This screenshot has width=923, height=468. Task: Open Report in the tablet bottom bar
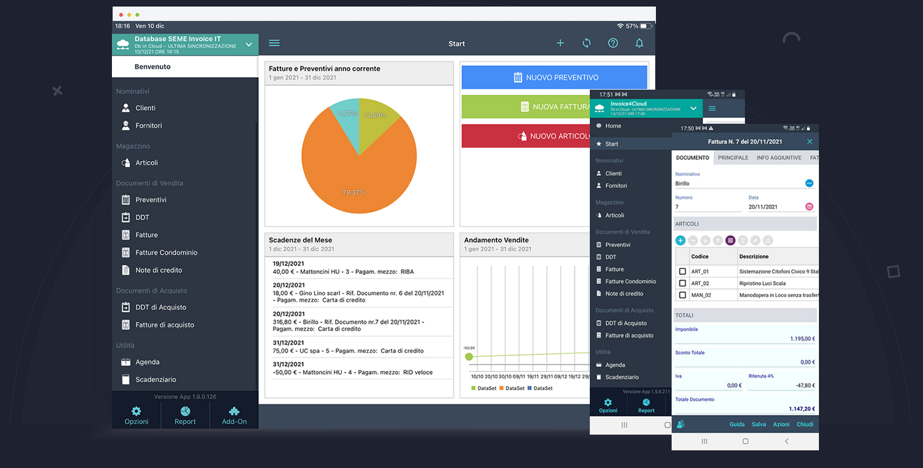[x=185, y=415]
